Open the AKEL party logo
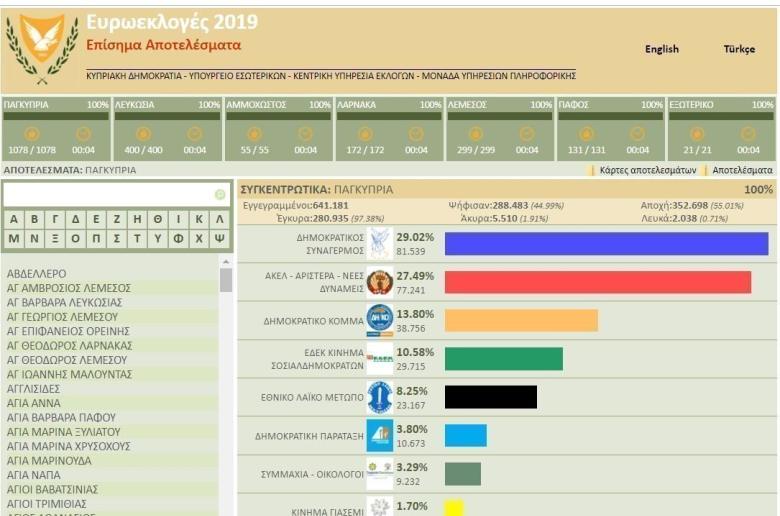The width and height of the screenshot is (780, 516). coord(380,282)
